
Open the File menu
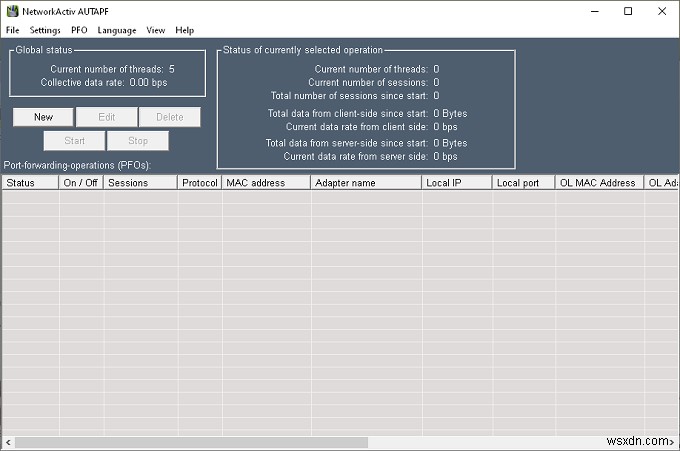[12, 30]
